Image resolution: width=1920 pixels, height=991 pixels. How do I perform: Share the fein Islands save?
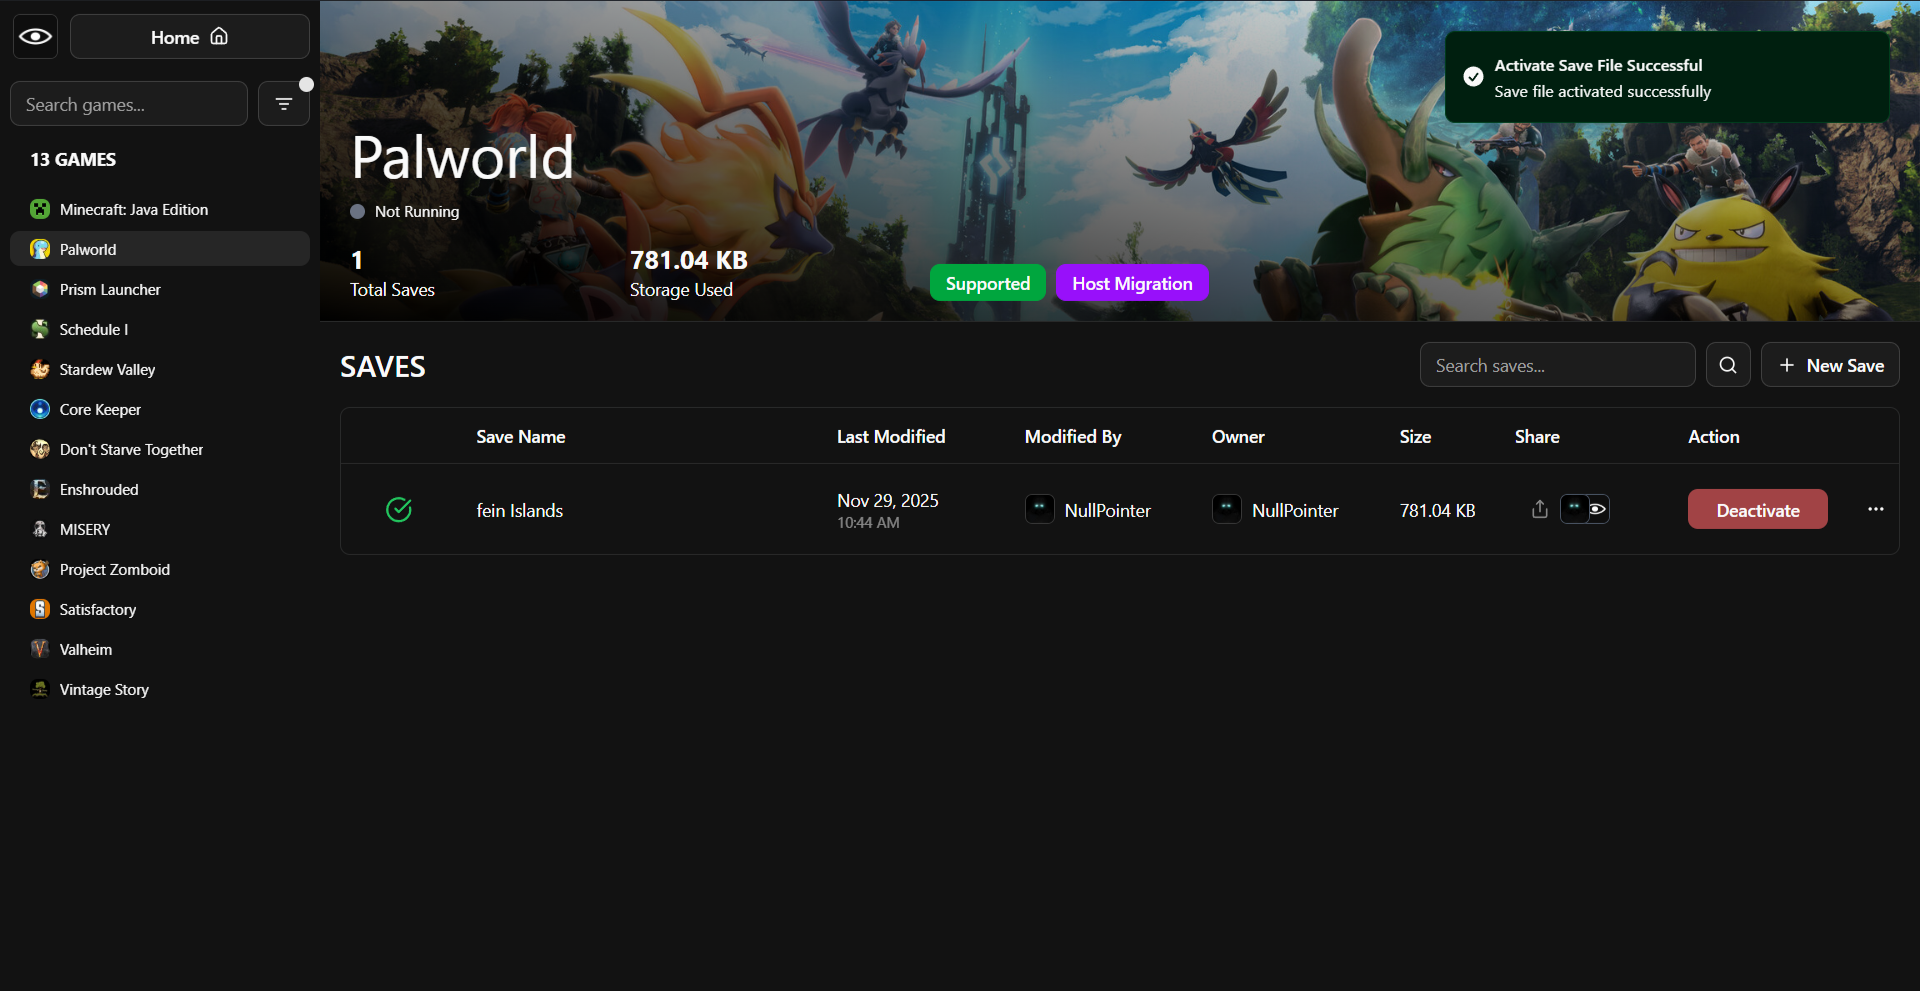click(1540, 509)
